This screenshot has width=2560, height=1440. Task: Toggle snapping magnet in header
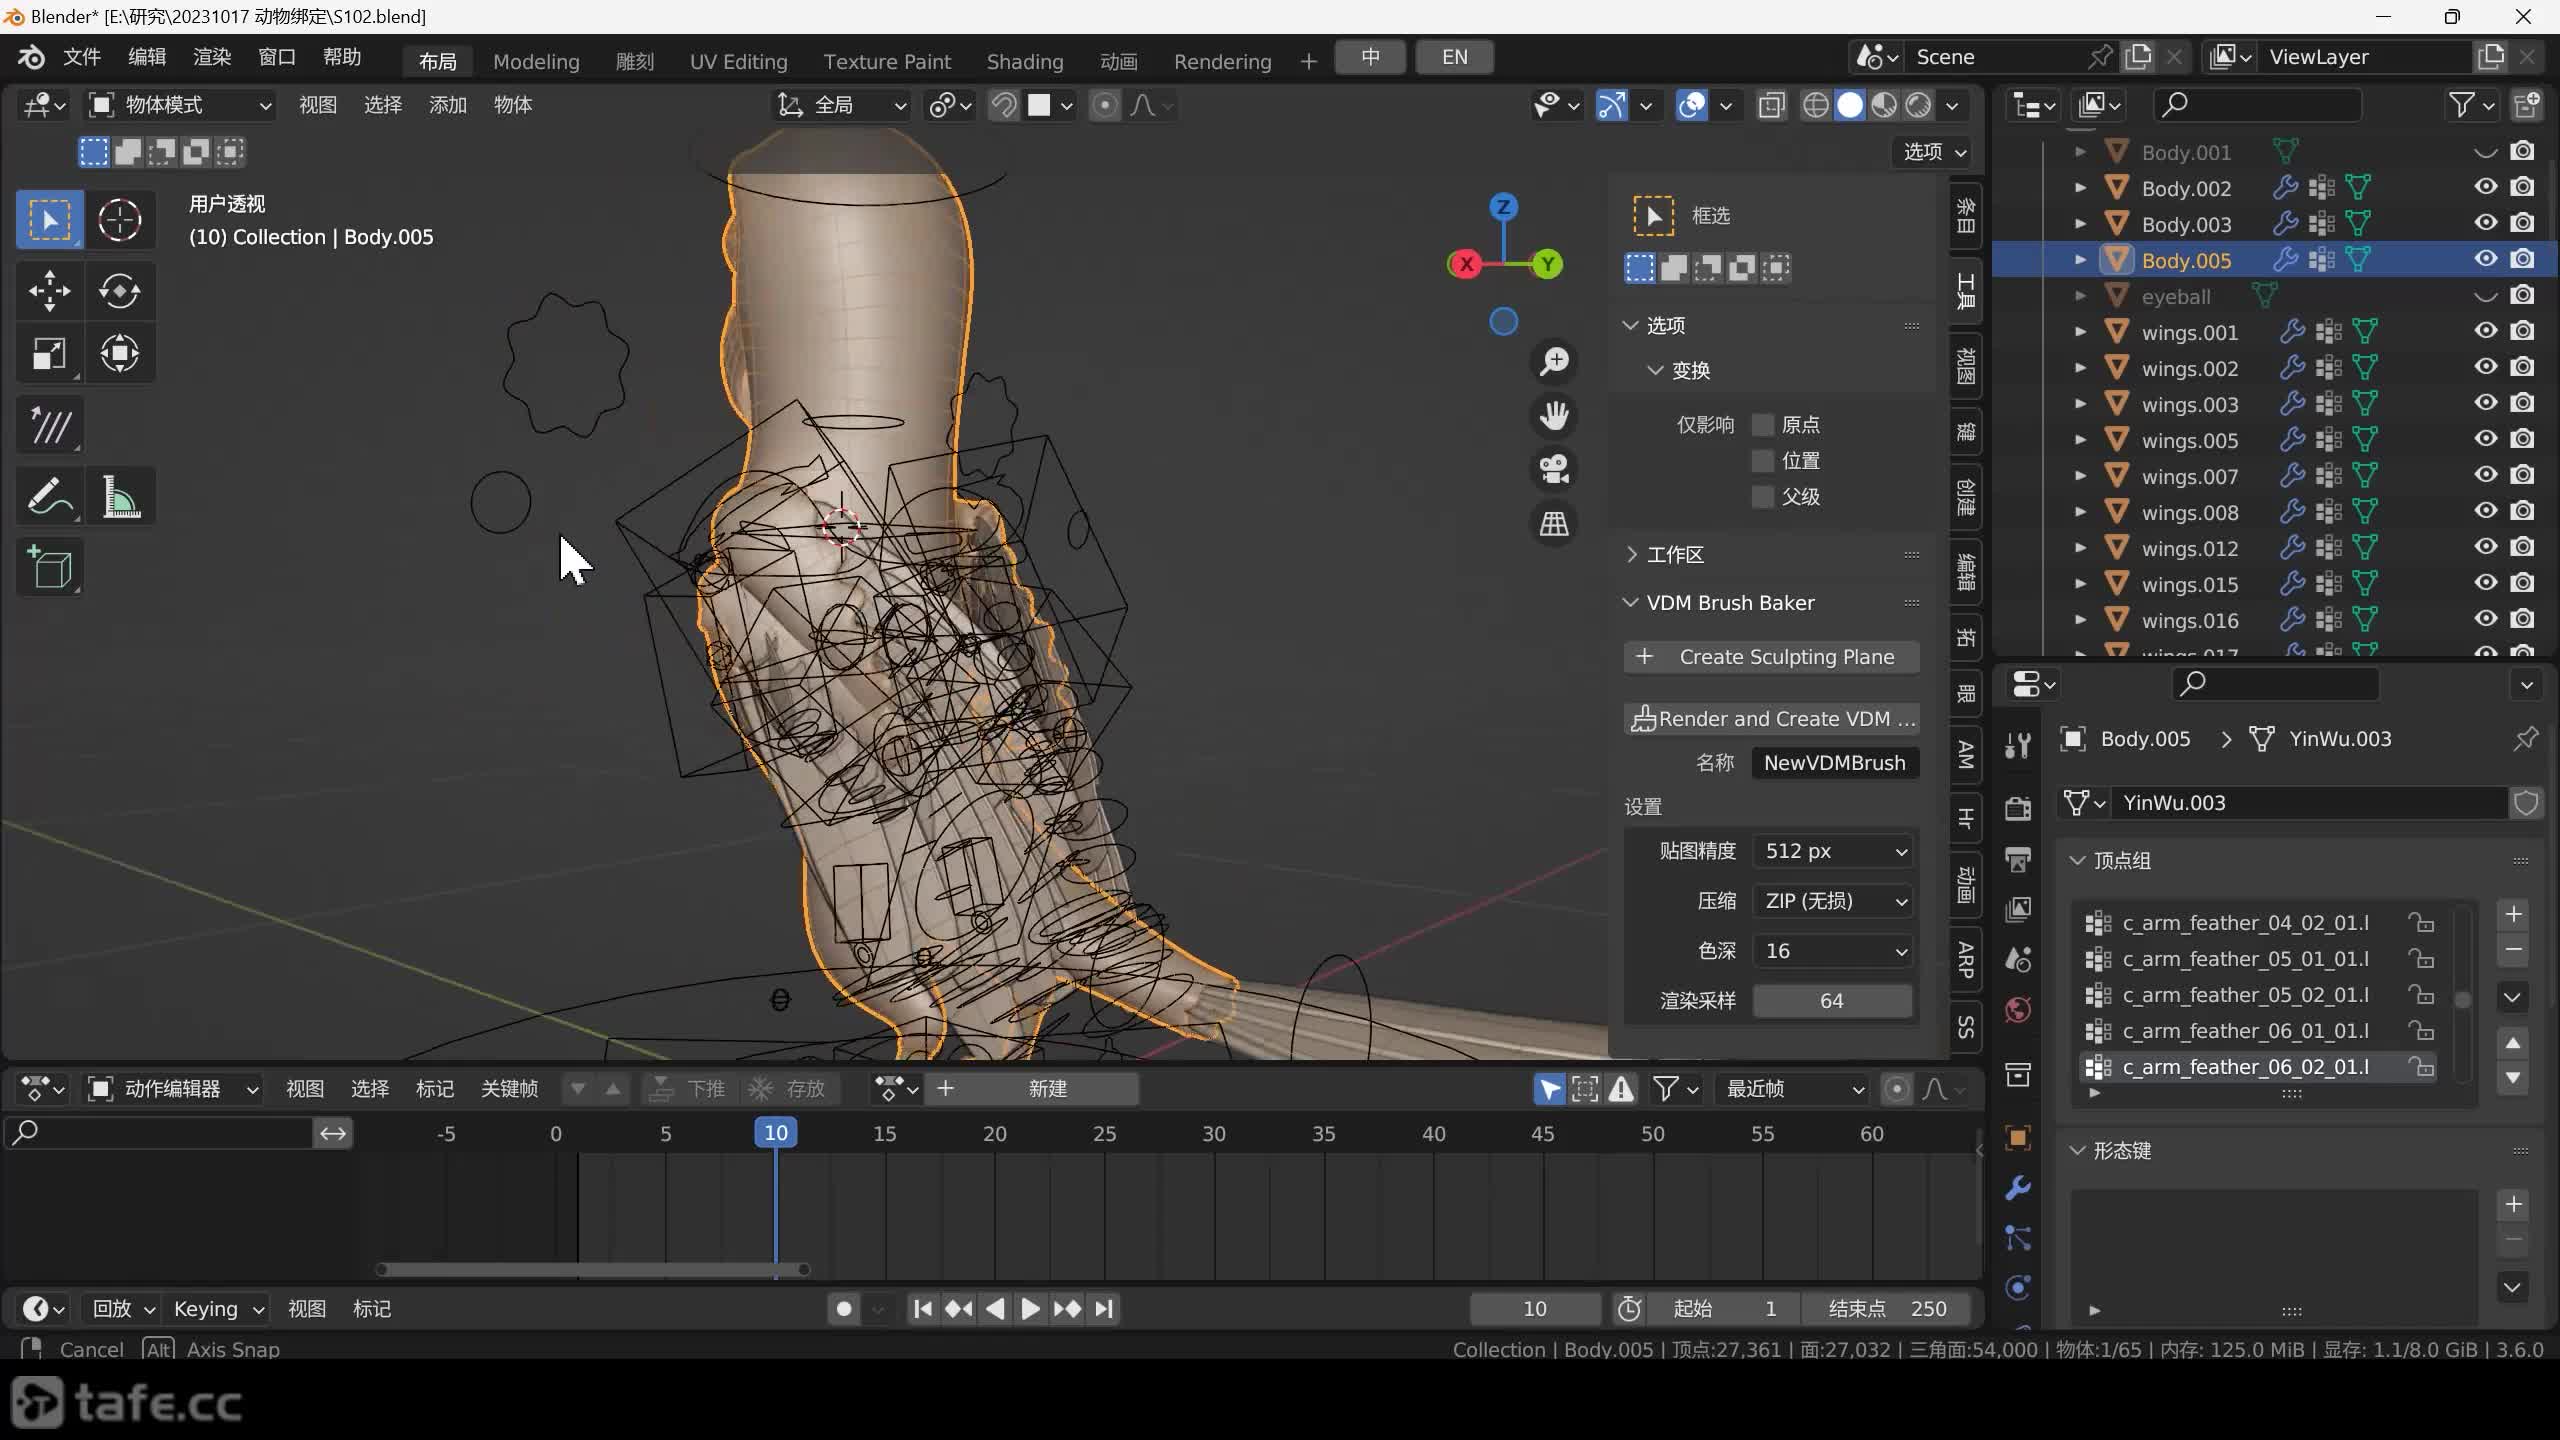click(x=1004, y=105)
